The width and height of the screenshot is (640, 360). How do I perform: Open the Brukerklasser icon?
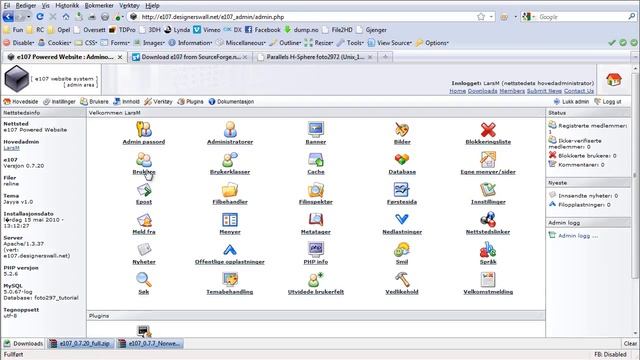(x=230, y=160)
